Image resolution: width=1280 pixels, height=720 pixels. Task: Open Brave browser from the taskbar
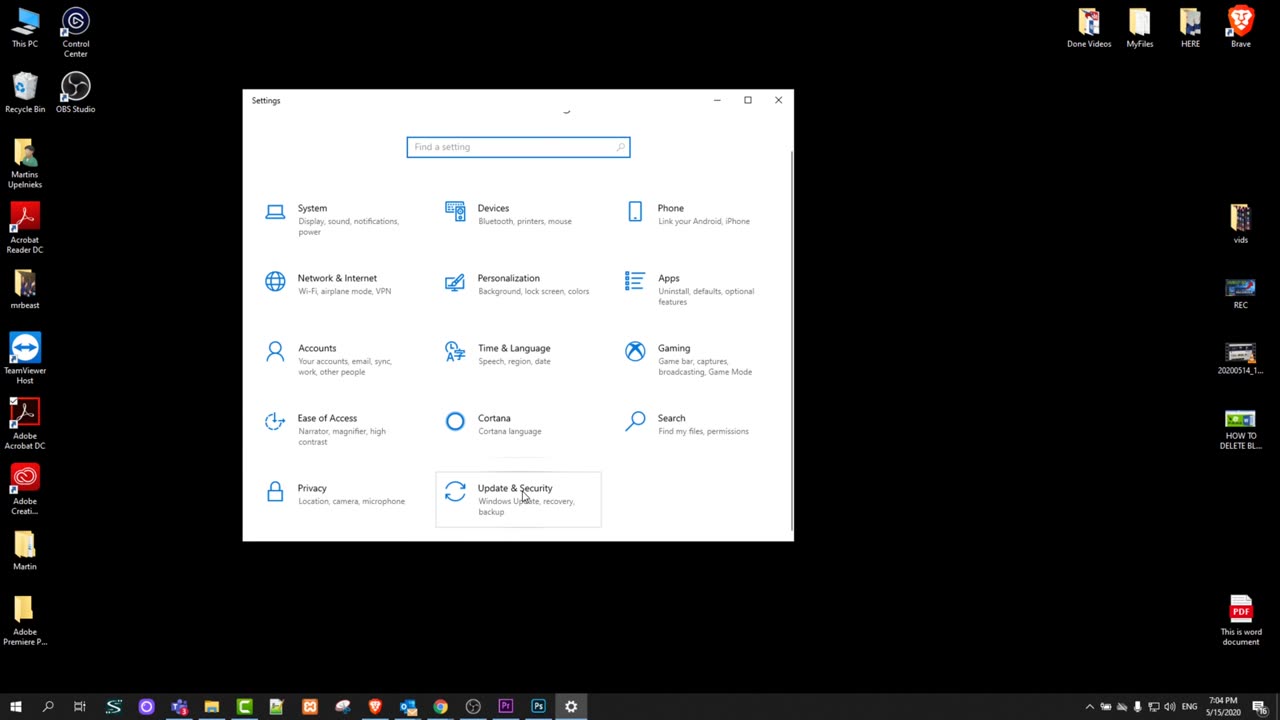point(375,707)
